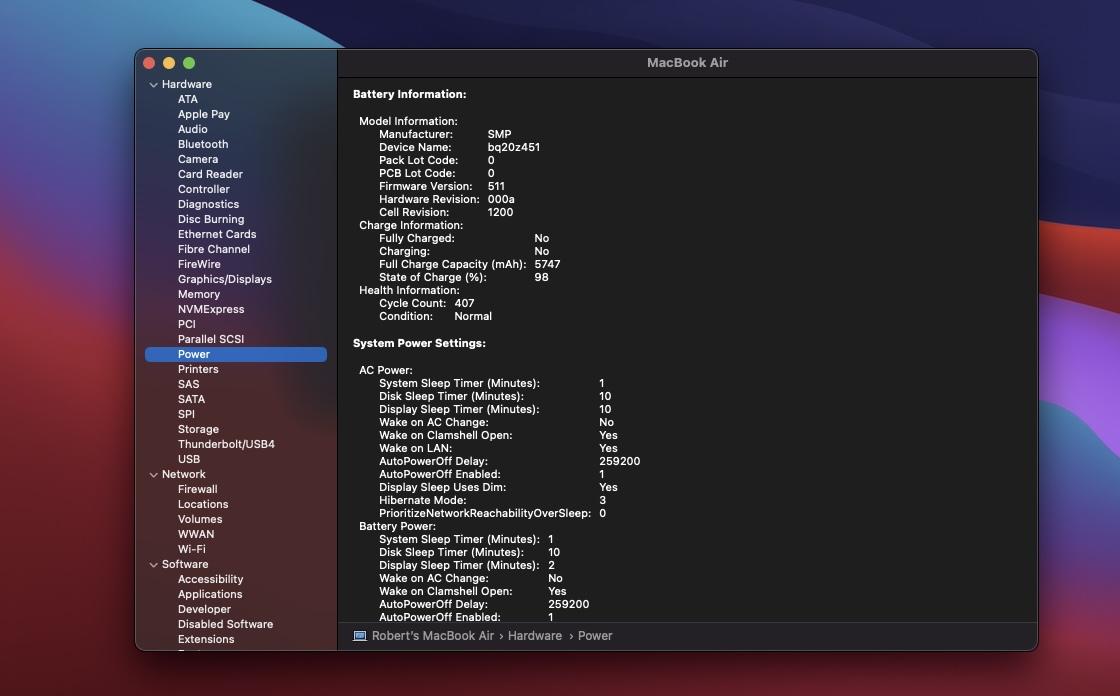Collapse the Hardware section chevron
Image resolution: width=1120 pixels, height=696 pixels.
tap(153, 84)
